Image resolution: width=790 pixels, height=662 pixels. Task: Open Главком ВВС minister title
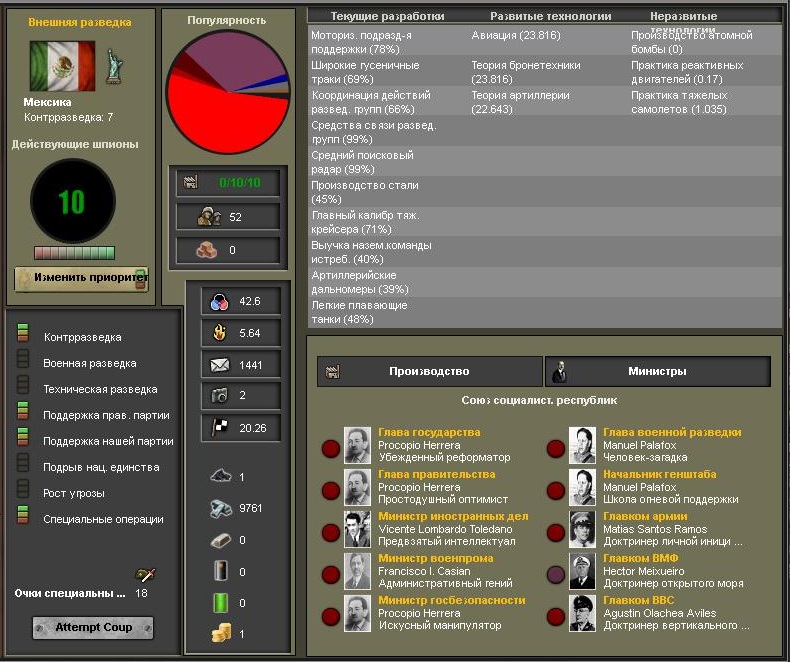tap(638, 601)
